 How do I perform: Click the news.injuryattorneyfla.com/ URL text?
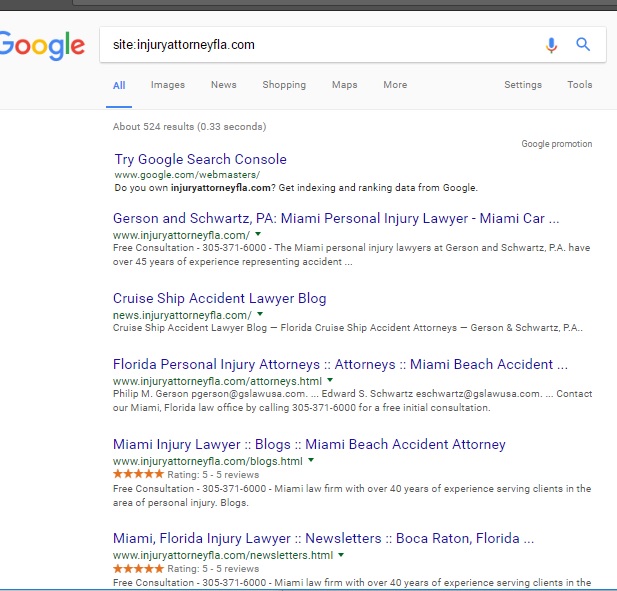182,315
